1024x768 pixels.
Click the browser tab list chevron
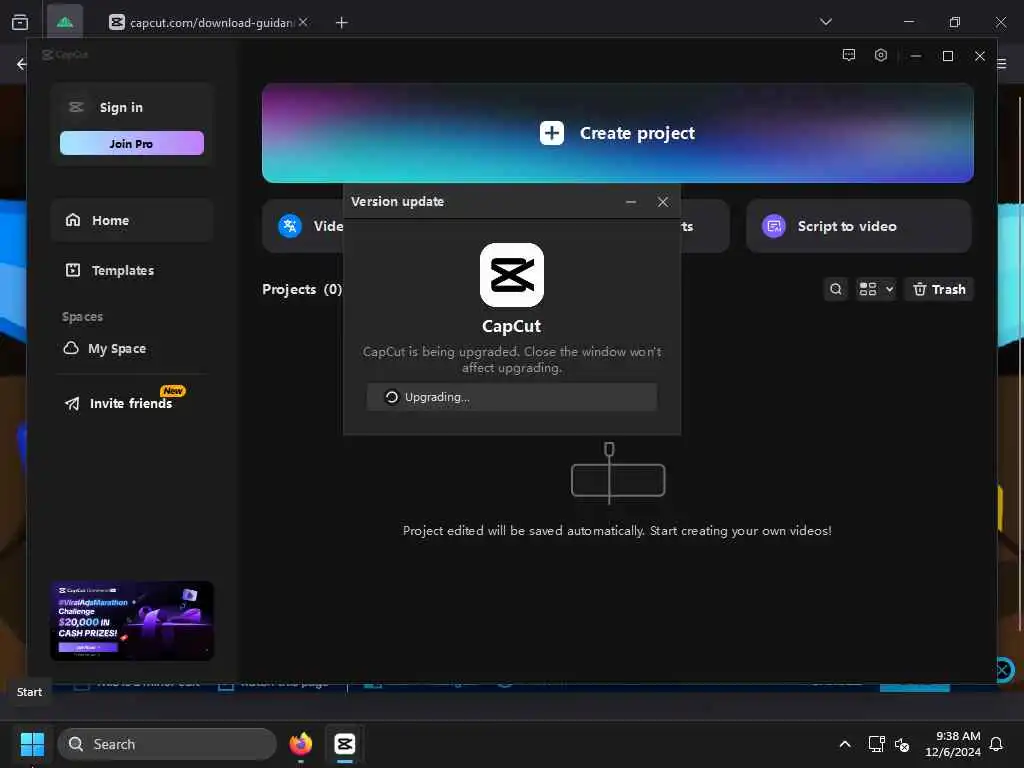[825, 22]
